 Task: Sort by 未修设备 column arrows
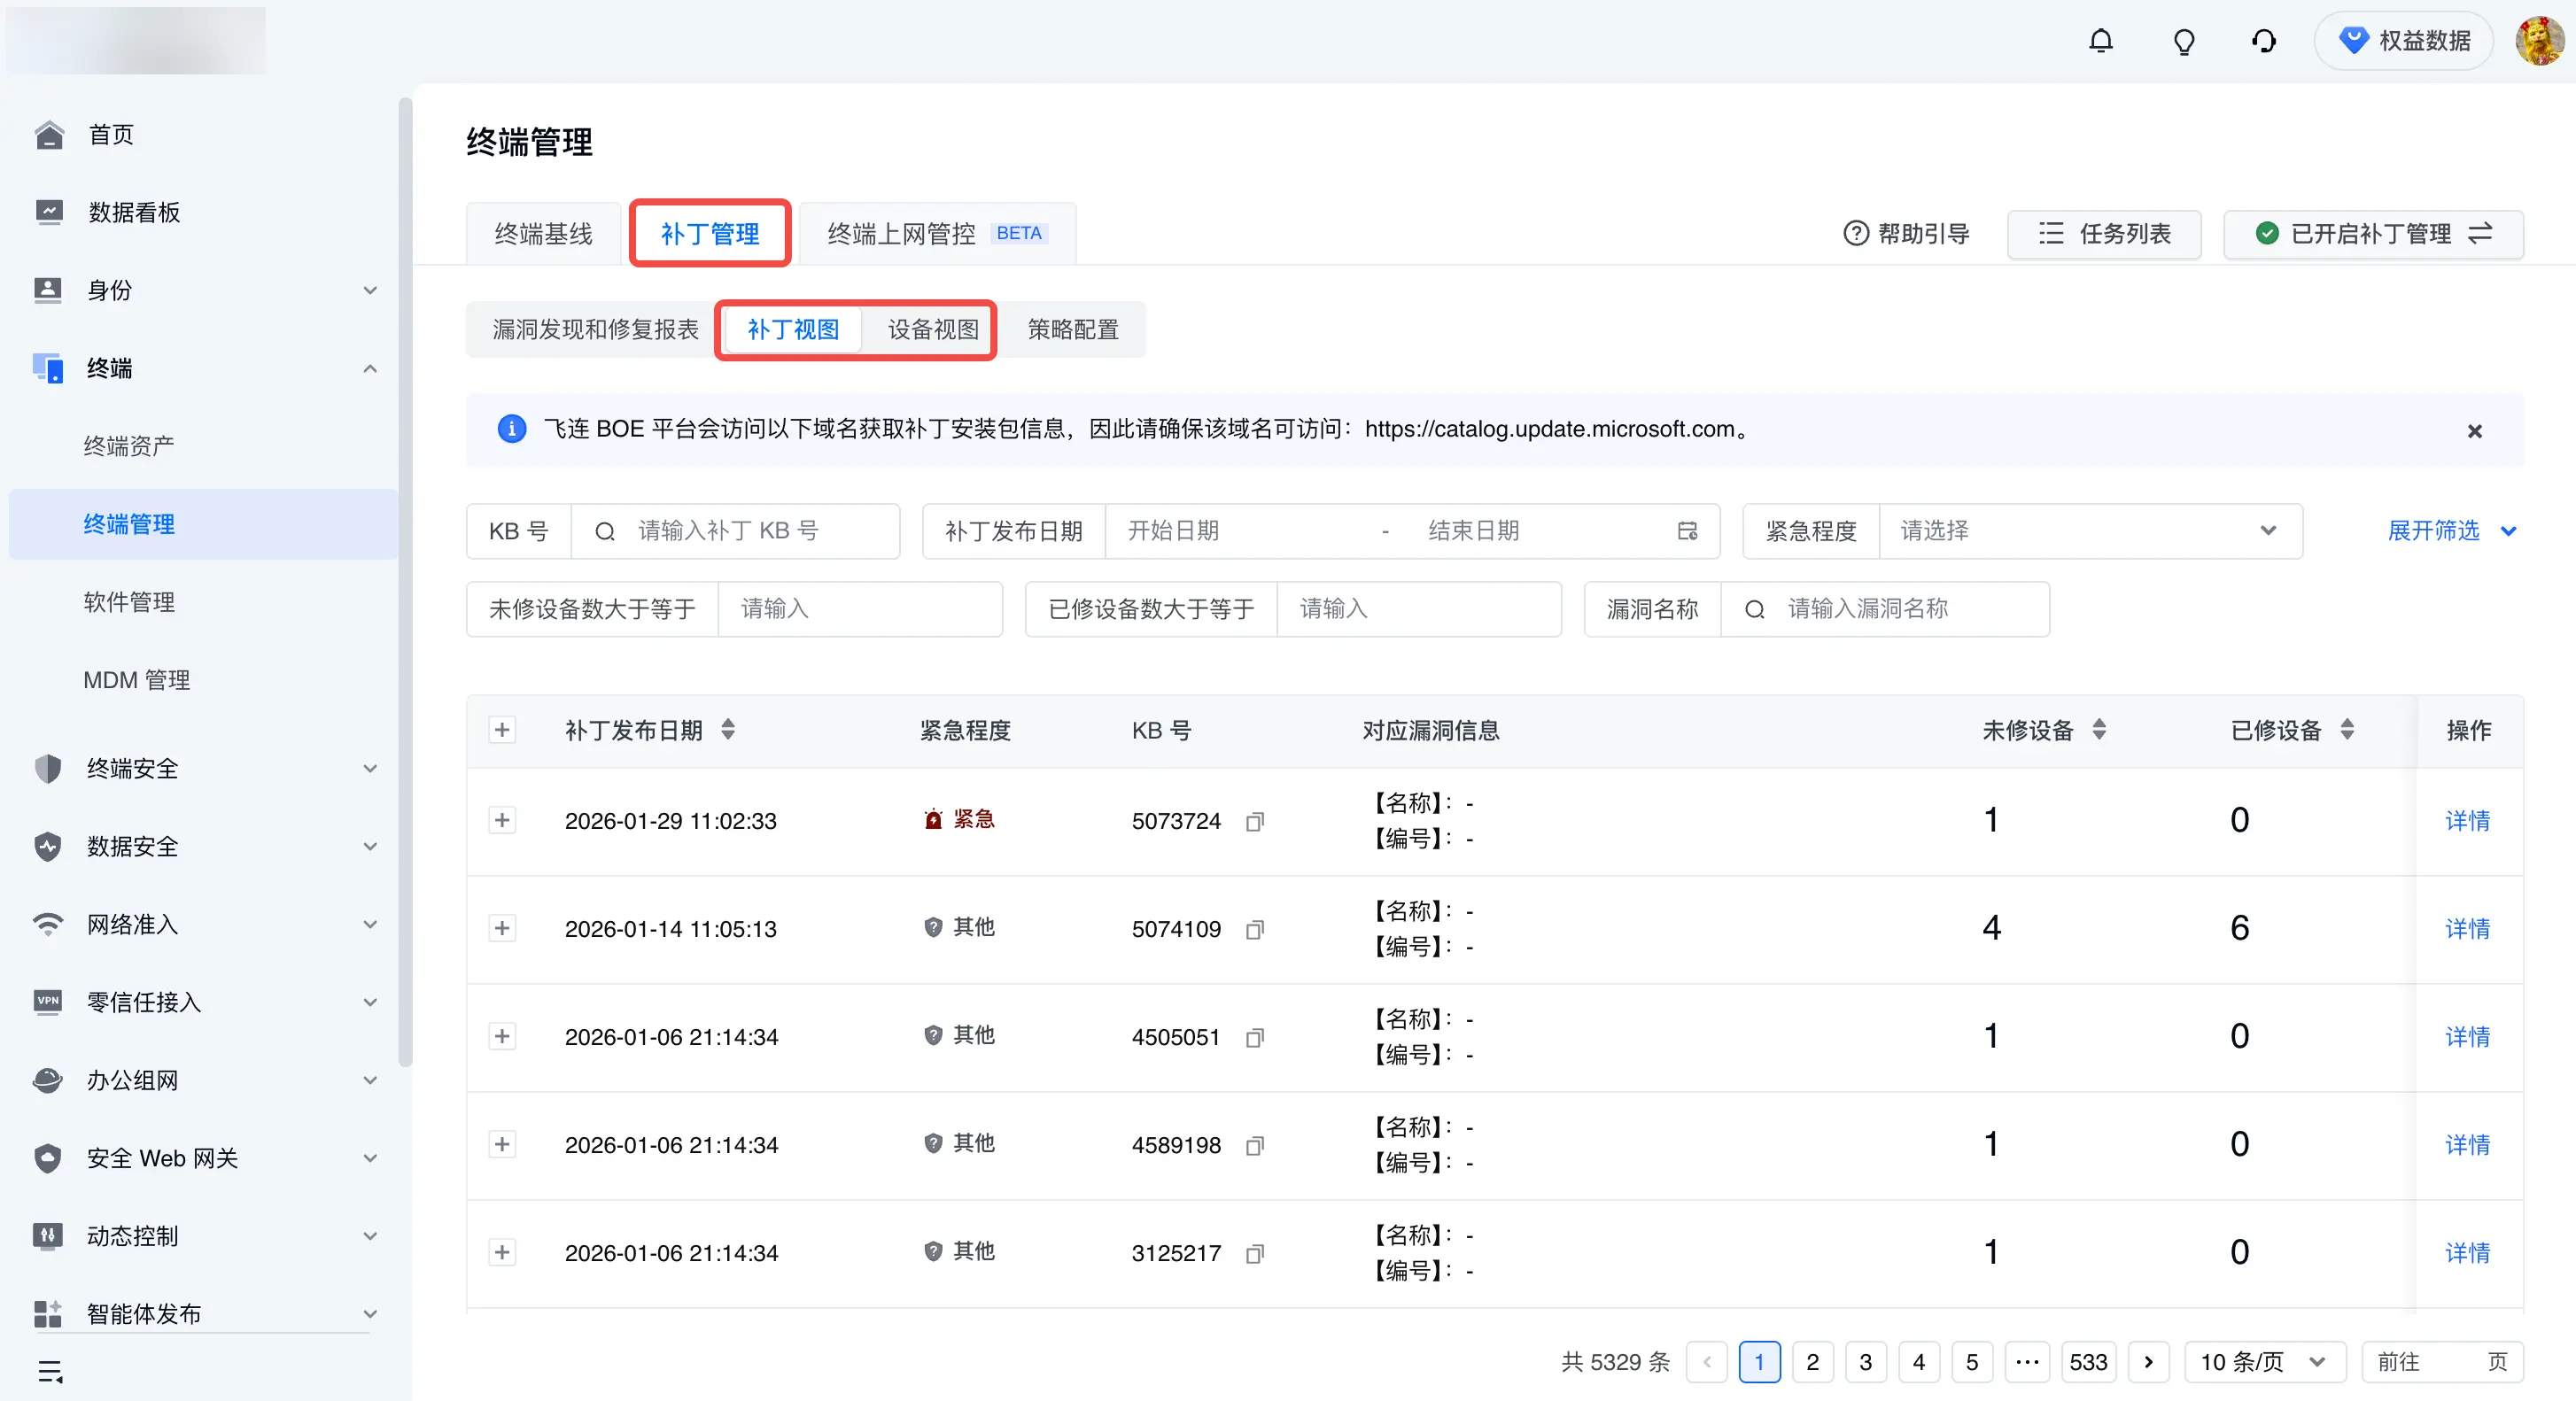tap(2099, 730)
